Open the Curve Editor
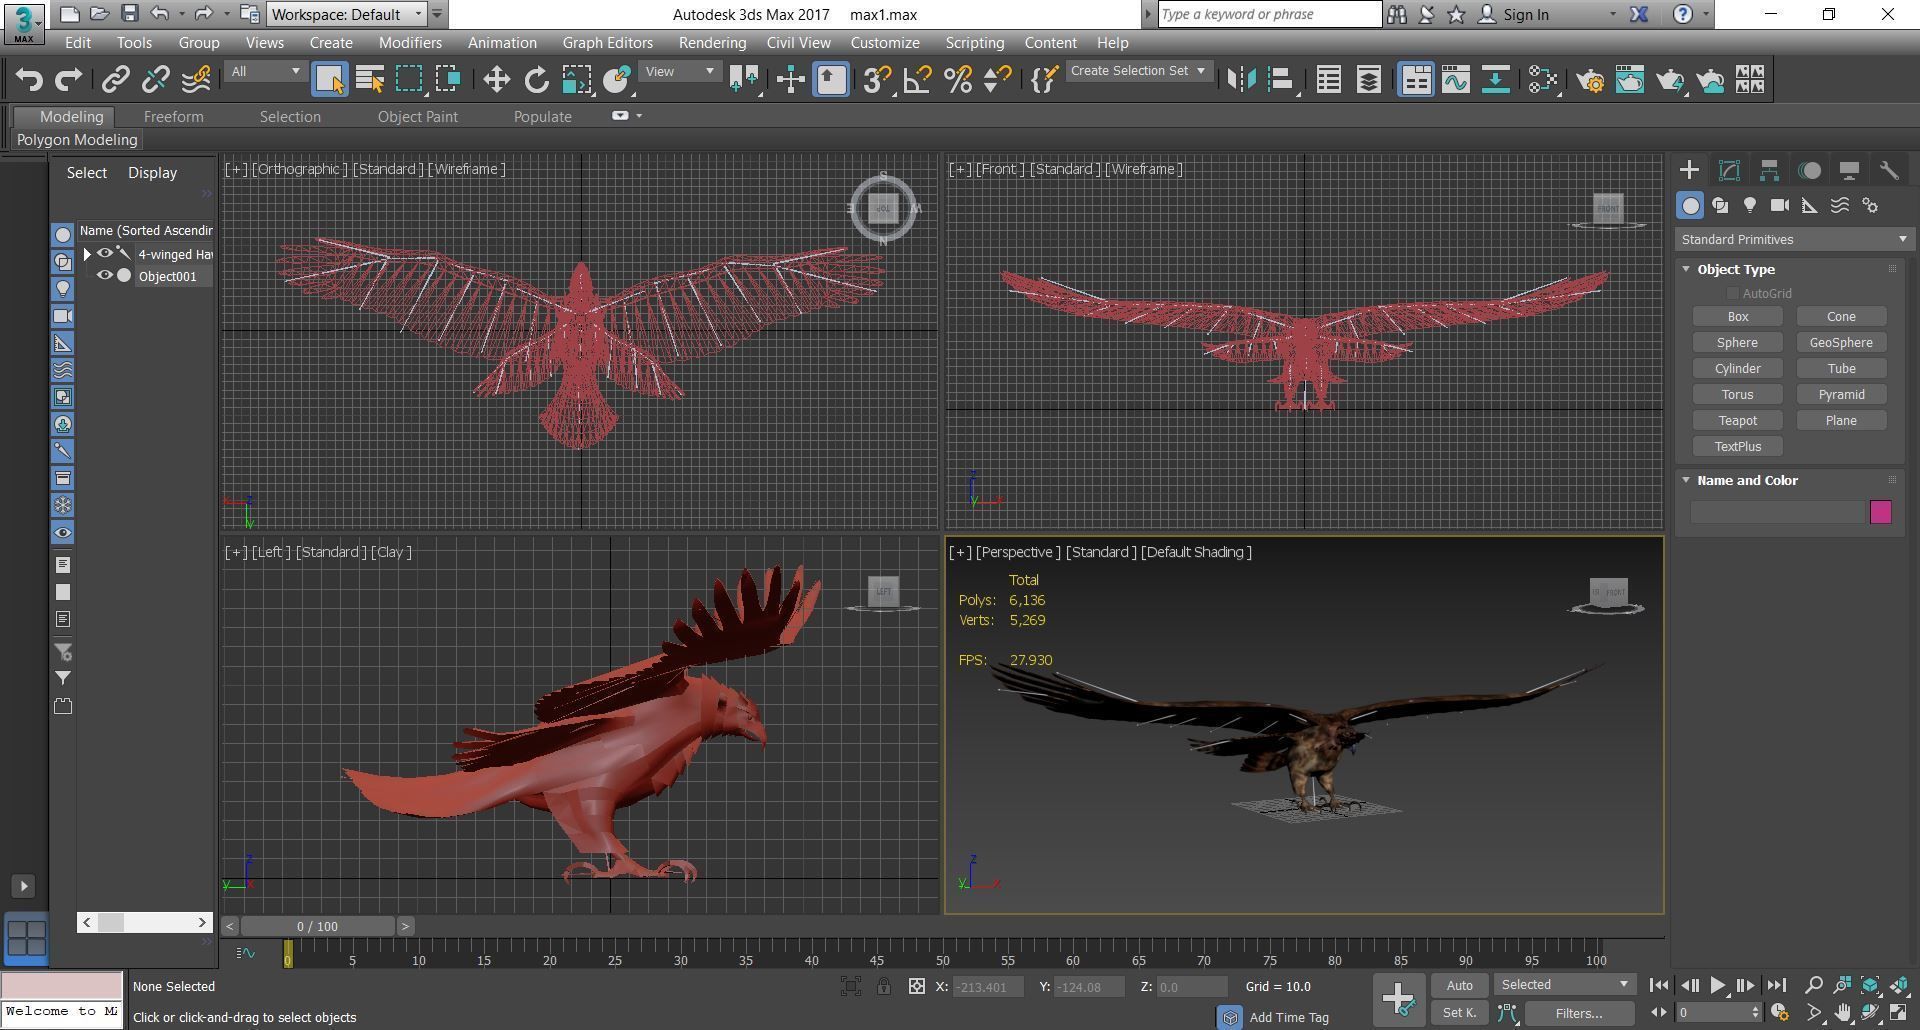Image resolution: width=1920 pixels, height=1030 pixels. click(x=1456, y=79)
